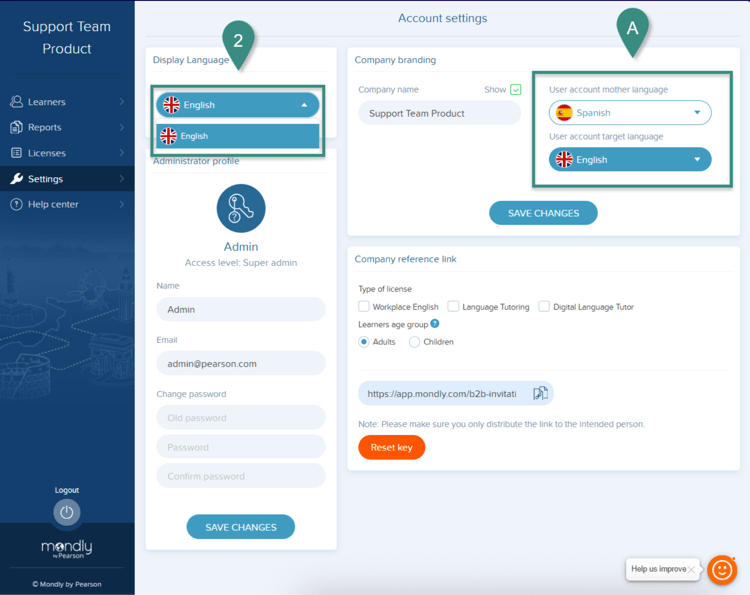Image resolution: width=750 pixels, height=595 pixels.
Task: Check the Digital Language Tutor option
Action: click(x=544, y=307)
